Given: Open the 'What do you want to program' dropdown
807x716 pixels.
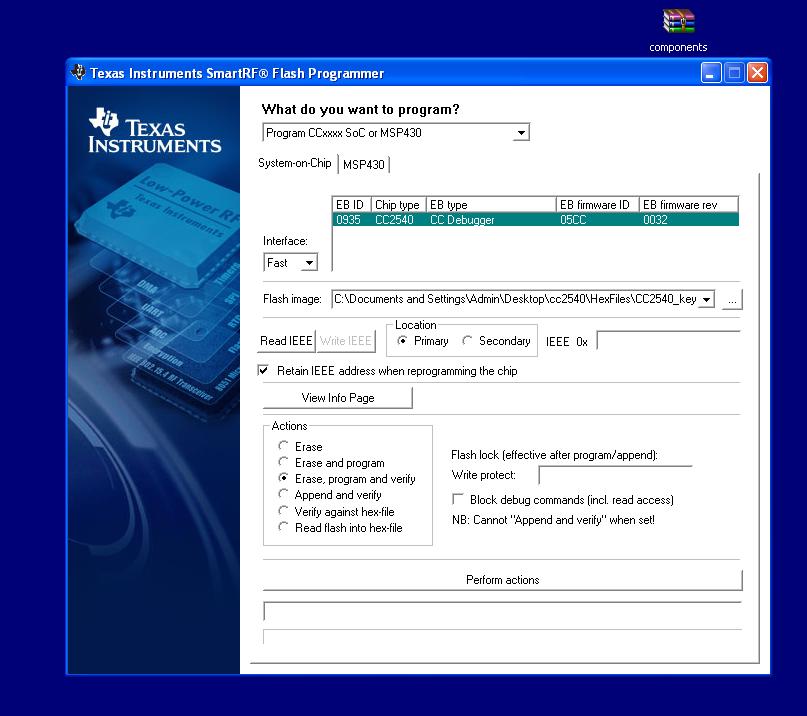Looking at the screenshot, I should 521,133.
